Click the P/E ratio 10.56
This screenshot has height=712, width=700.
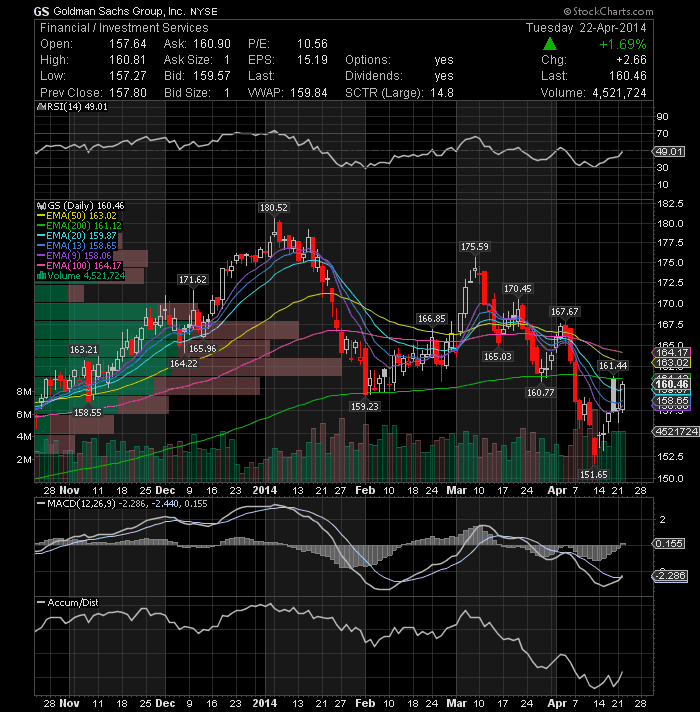pos(312,44)
